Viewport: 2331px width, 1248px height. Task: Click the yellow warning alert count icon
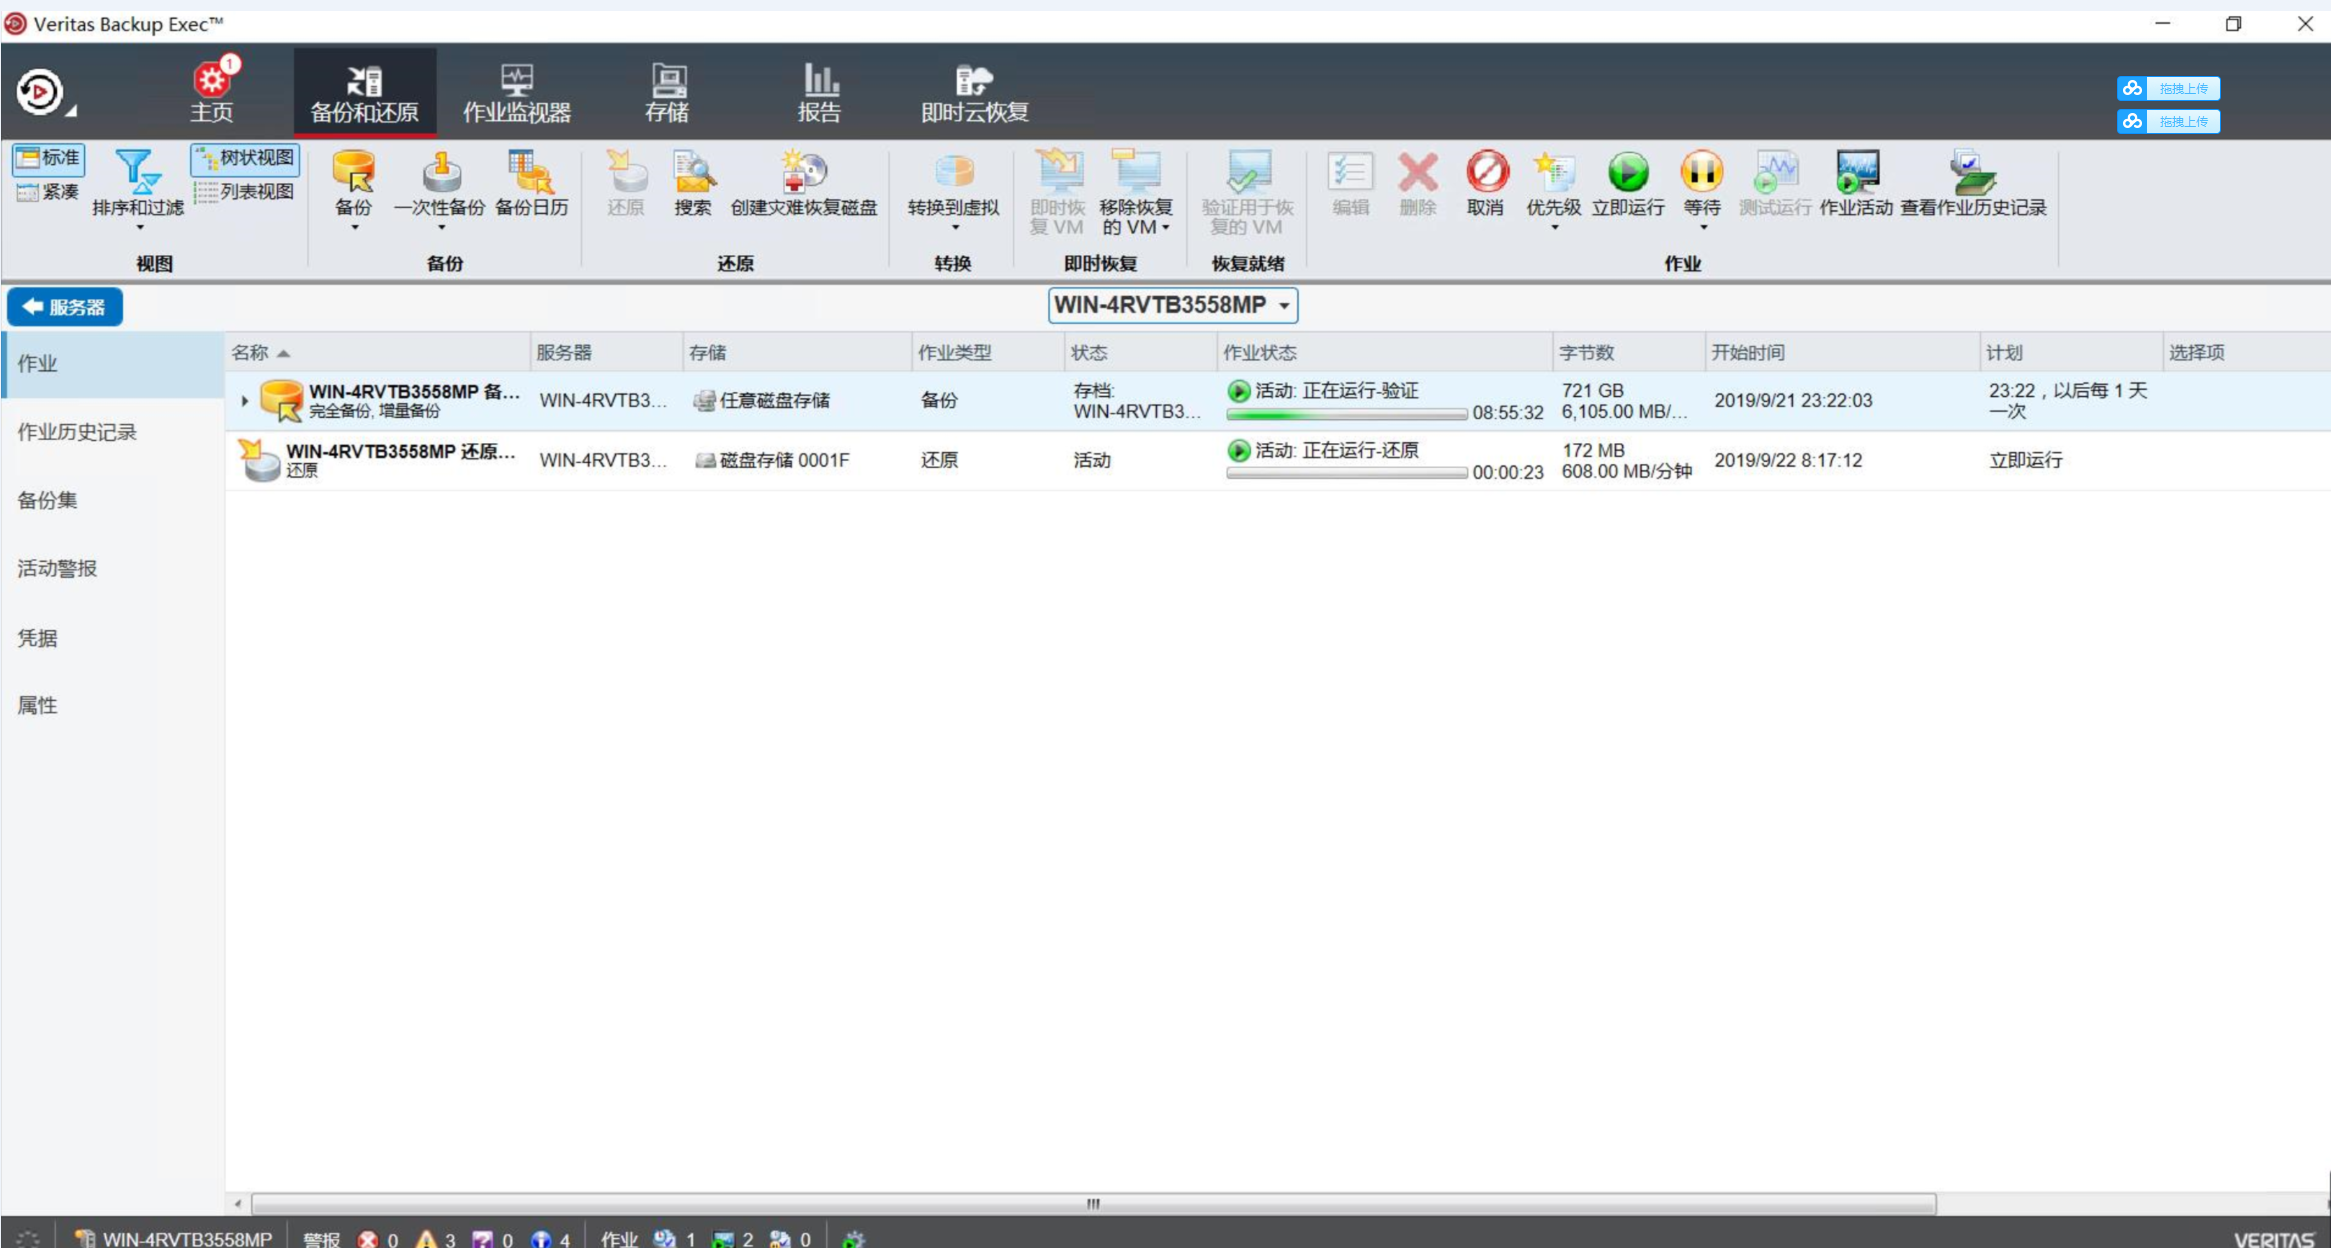coord(426,1239)
